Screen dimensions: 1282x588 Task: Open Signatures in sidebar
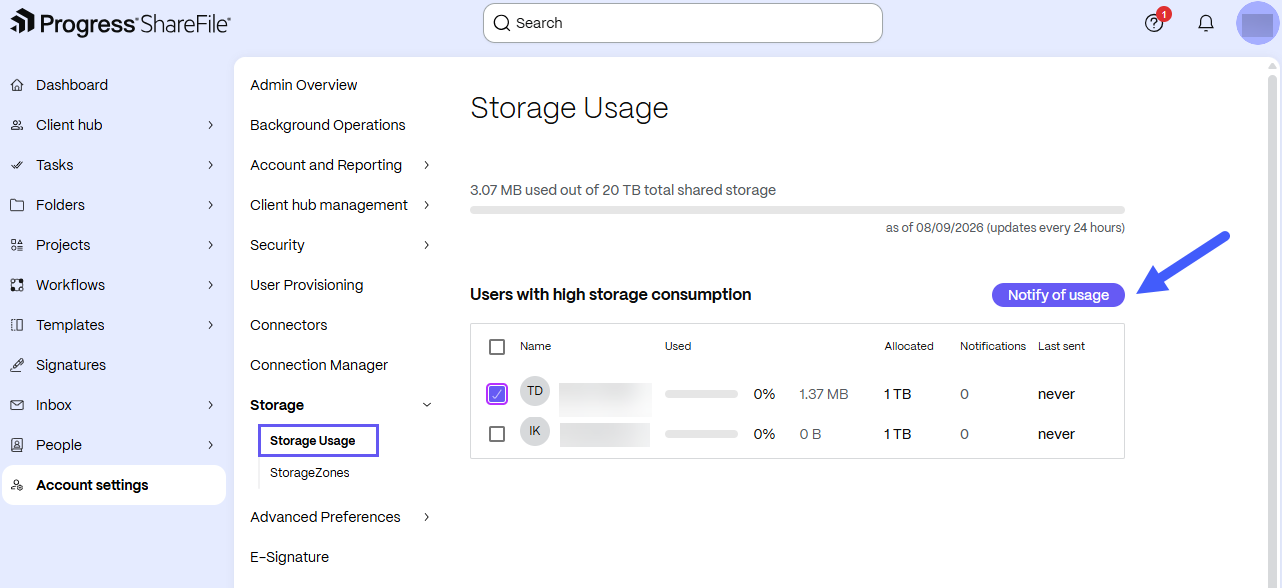(x=71, y=365)
